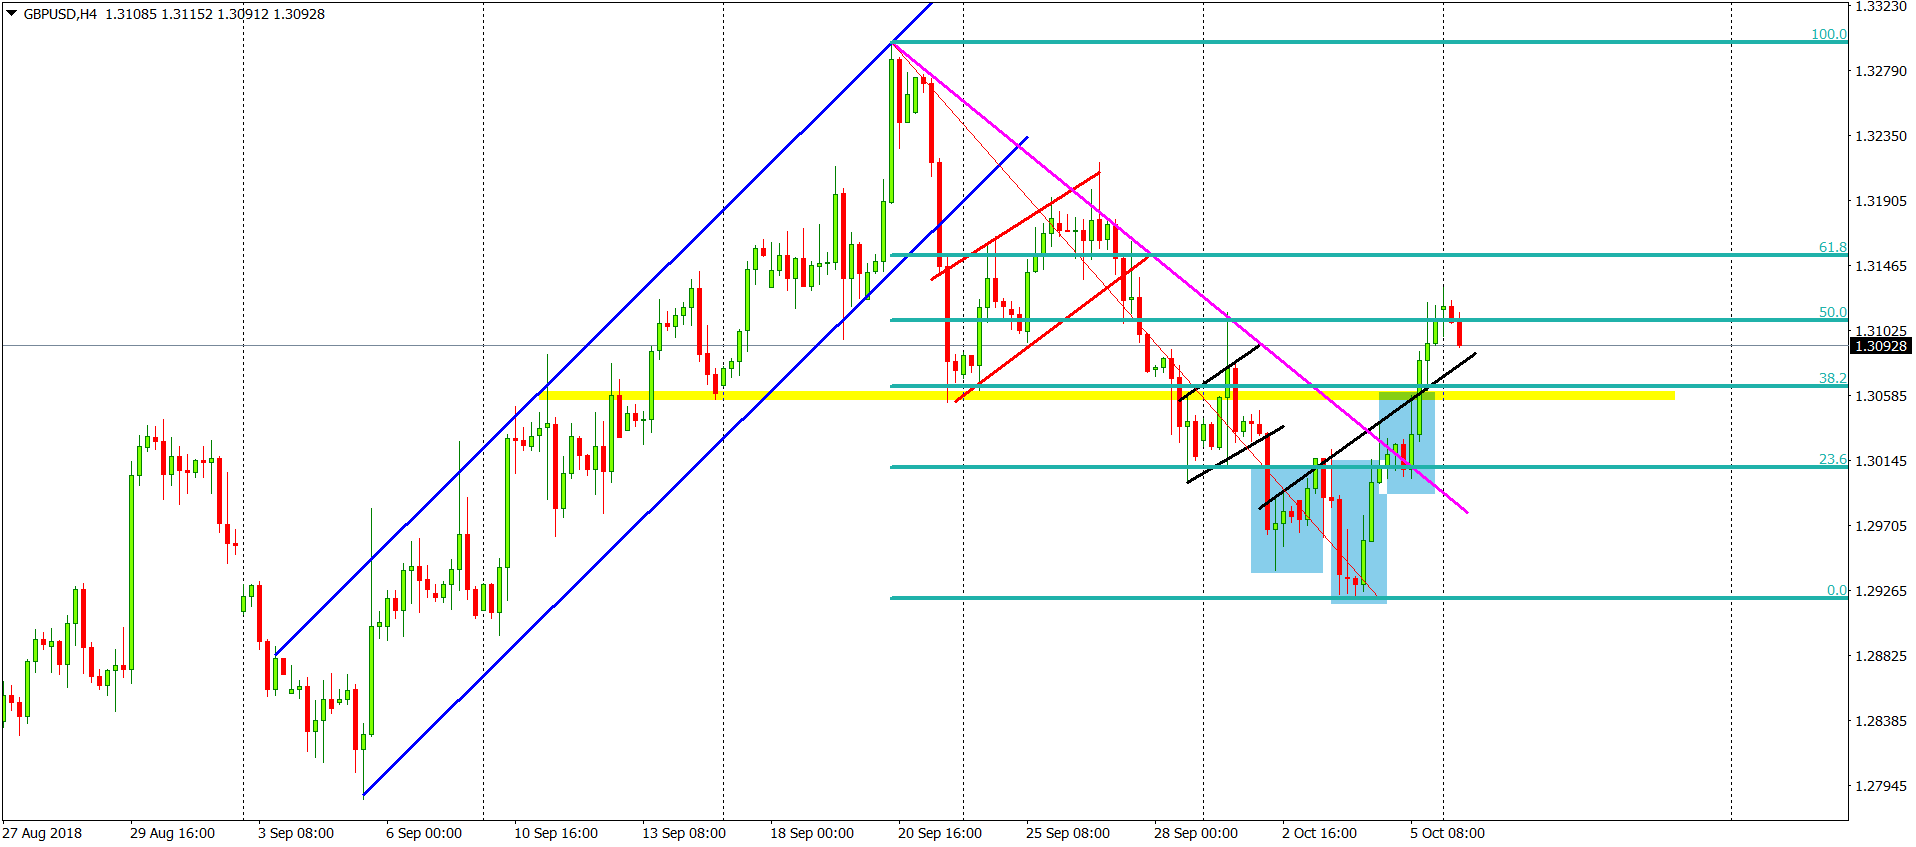This screenshot has width=1916, height=847.
Task: Click the 25 Sep 08:00 time label
Action: (1068, 833)
